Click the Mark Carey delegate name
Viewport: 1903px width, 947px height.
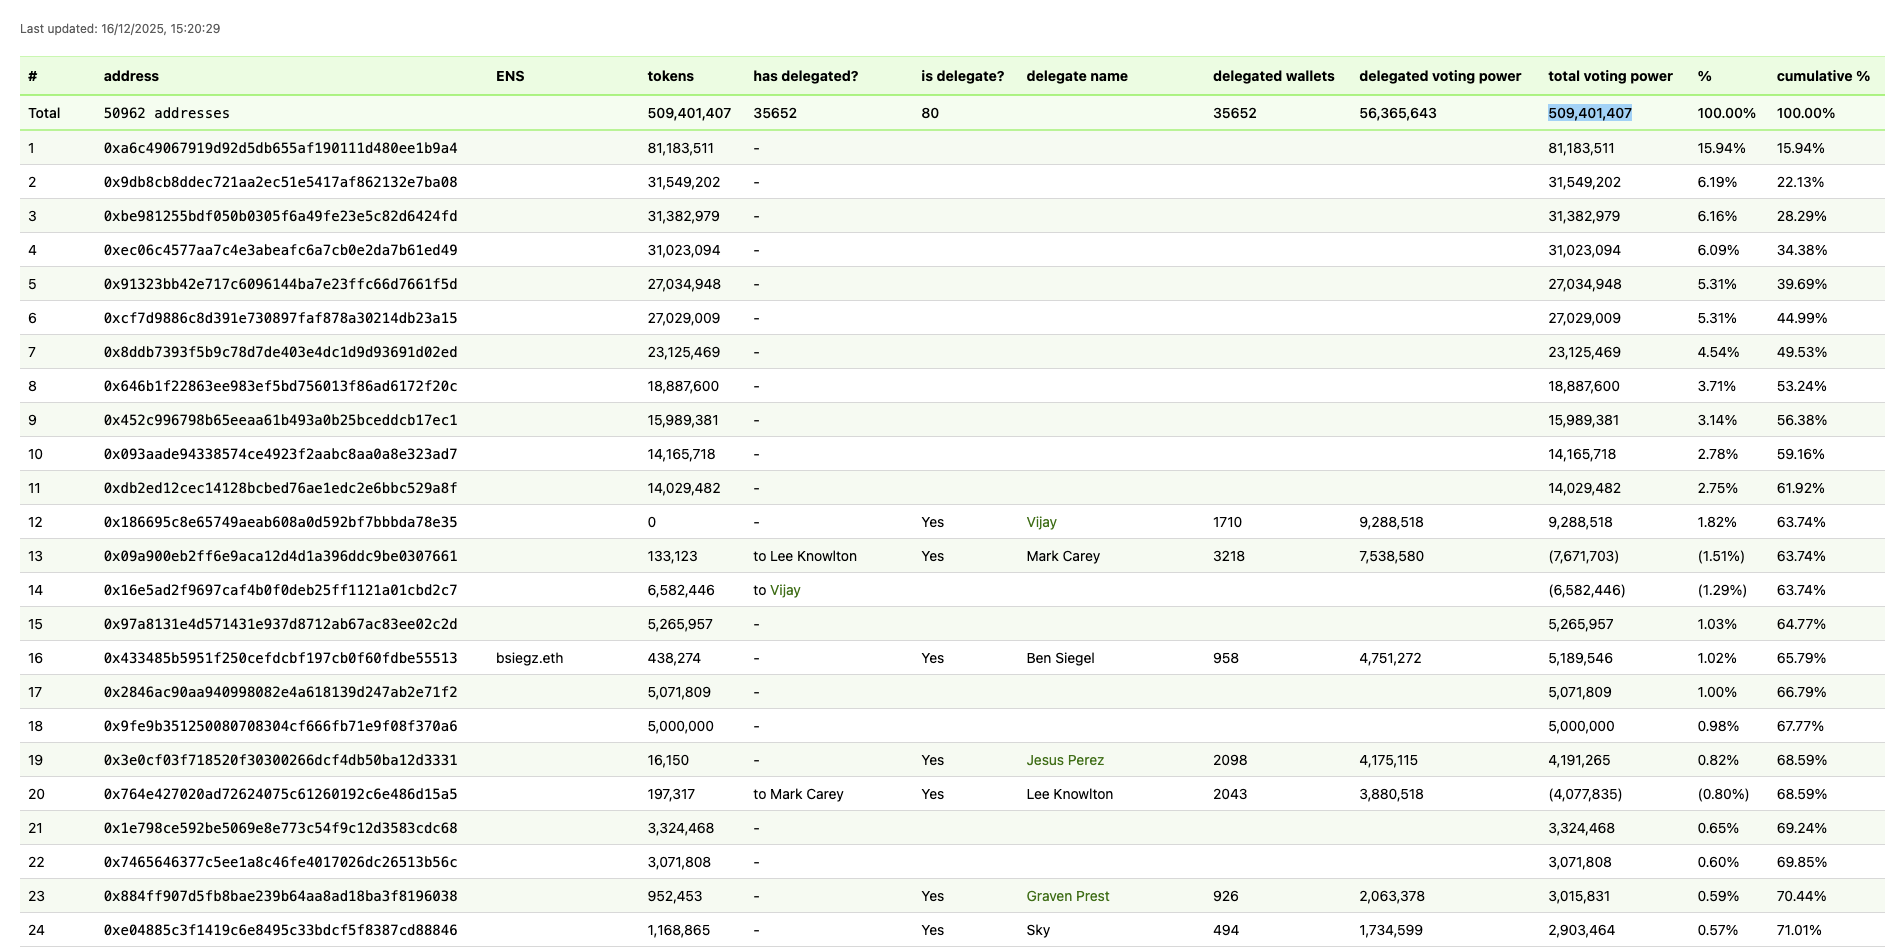click(1062, 556)
